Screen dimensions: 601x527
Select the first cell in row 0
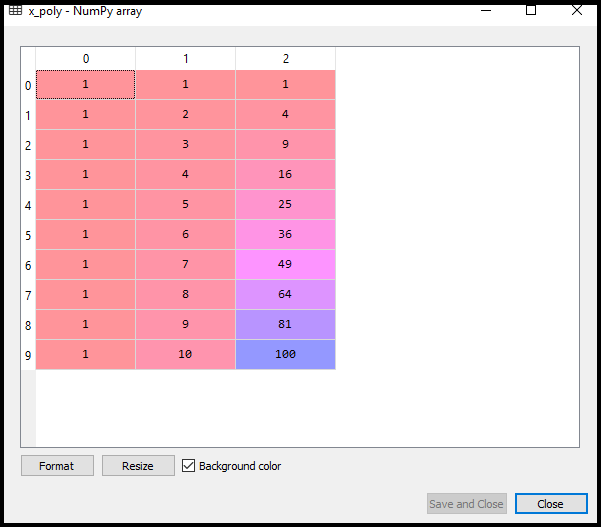[x=85, y=85]
